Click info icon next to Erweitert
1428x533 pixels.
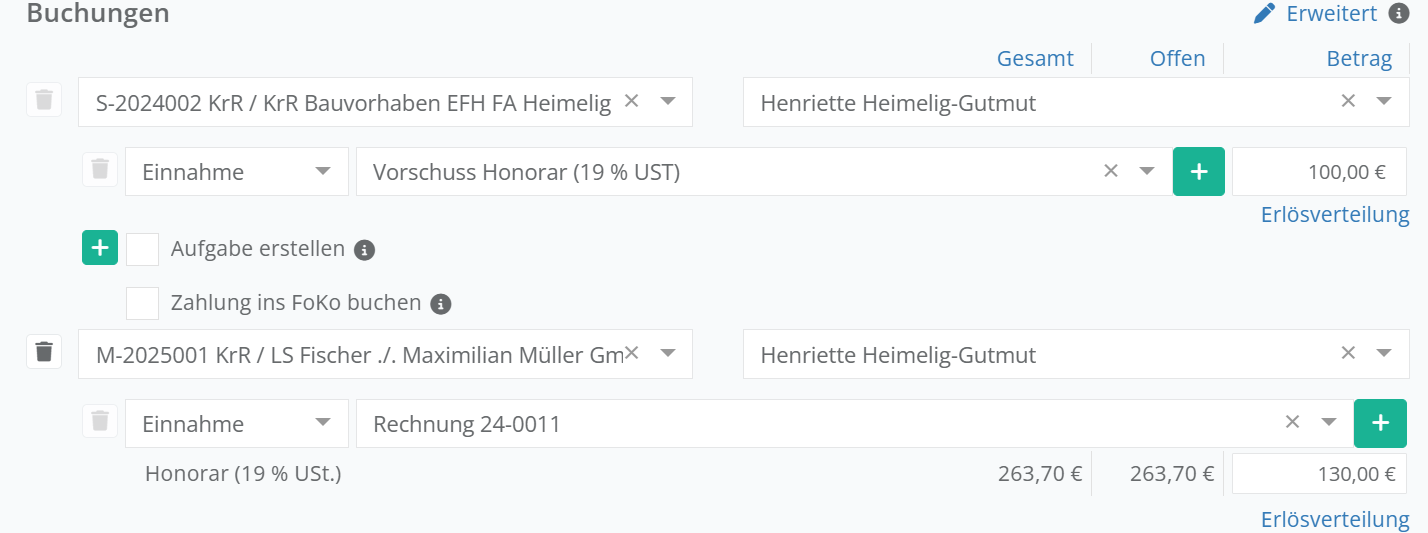point(1399,13)
